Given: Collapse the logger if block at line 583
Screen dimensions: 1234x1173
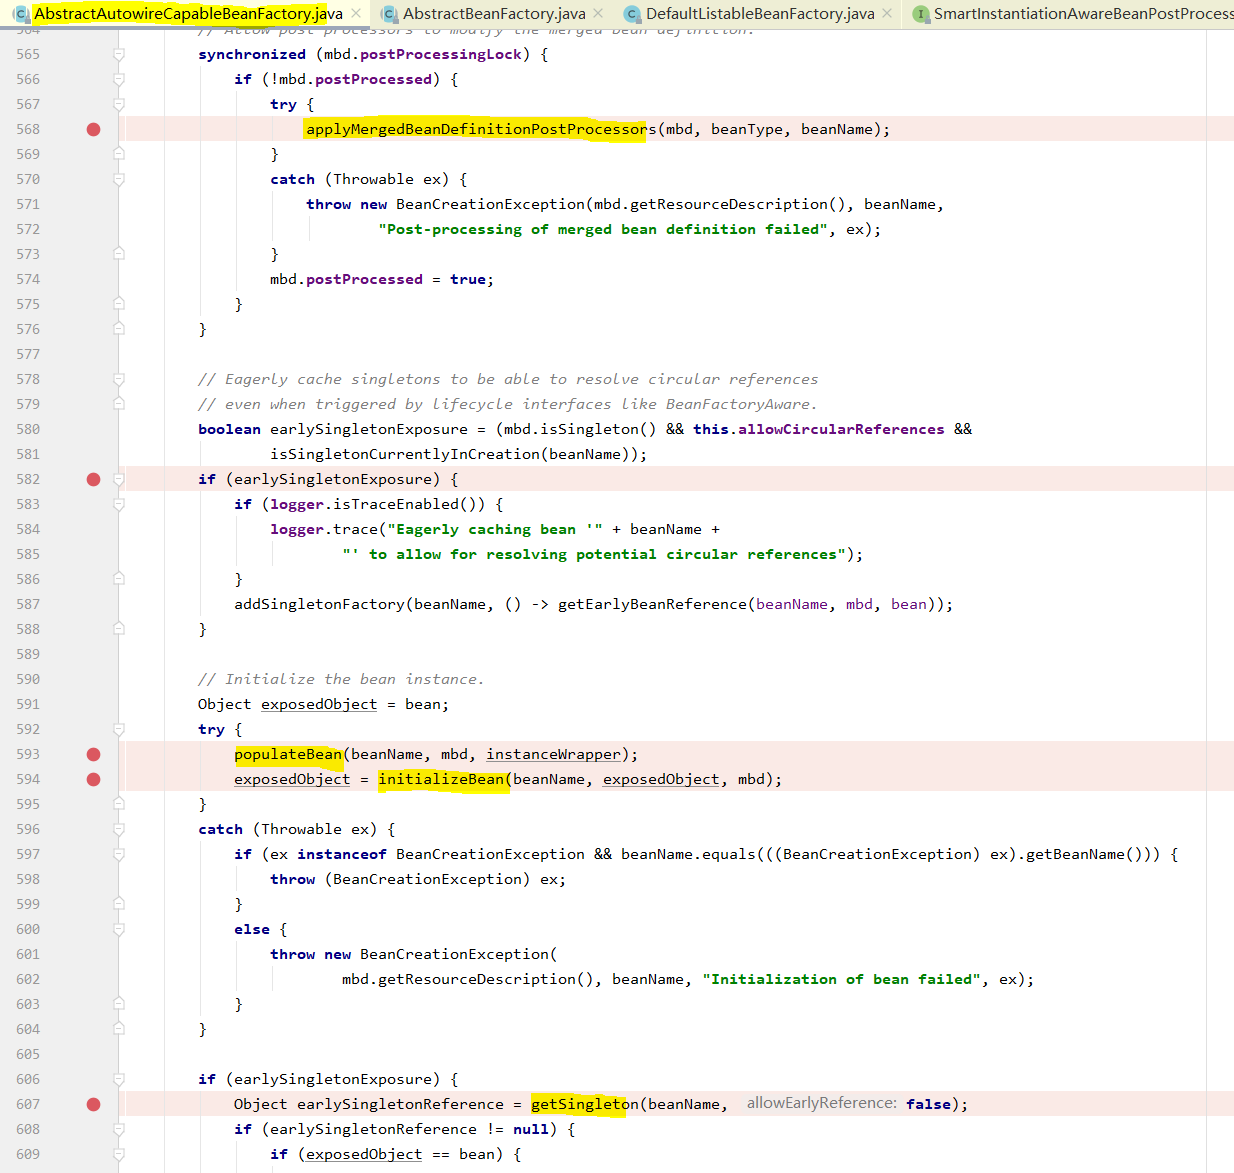Looking at the screenshot, I should coord(119,504).
